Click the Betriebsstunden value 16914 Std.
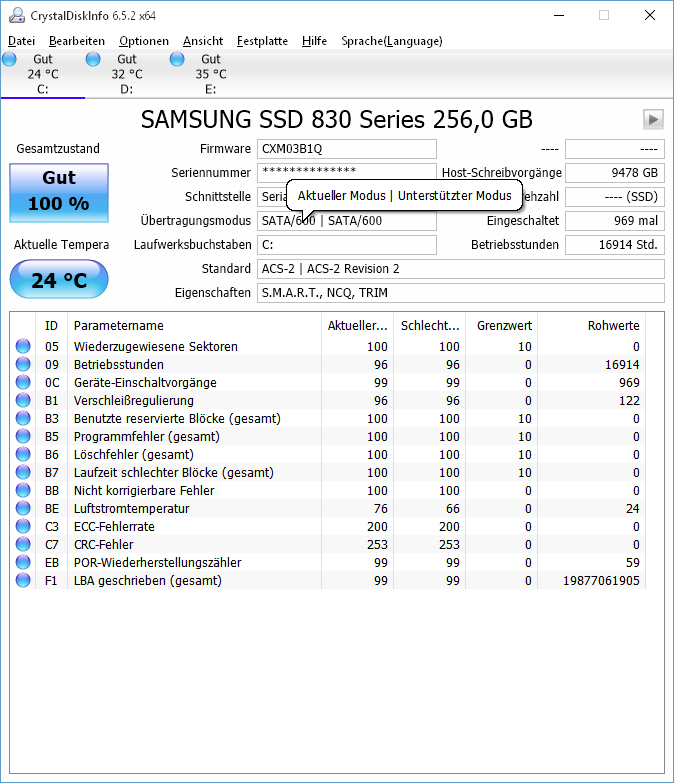Screen dimensions: 674x783 (x=615, y=245)
